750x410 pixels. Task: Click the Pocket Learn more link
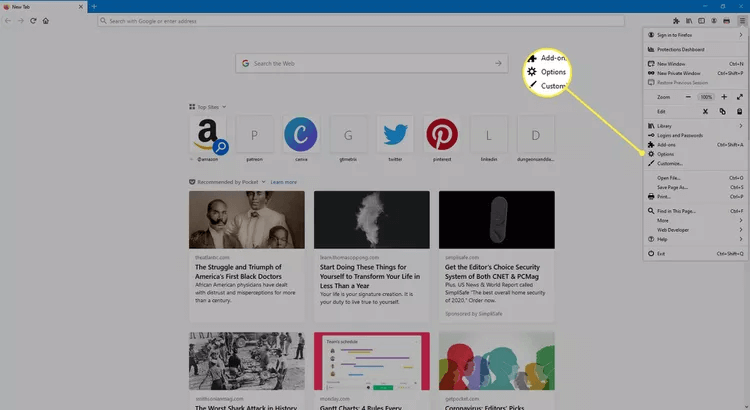click(x=283, y=182)
